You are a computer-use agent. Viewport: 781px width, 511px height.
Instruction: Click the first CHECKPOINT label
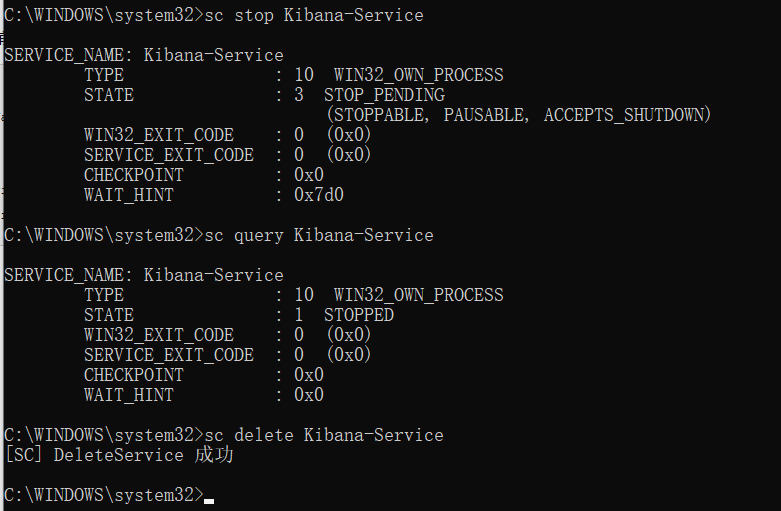(x=134, y=175)
